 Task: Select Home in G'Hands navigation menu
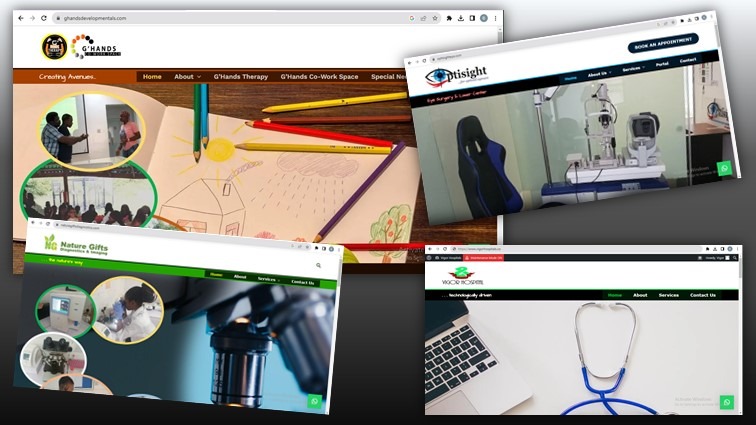pyautogui.click(x=152, y=77)
